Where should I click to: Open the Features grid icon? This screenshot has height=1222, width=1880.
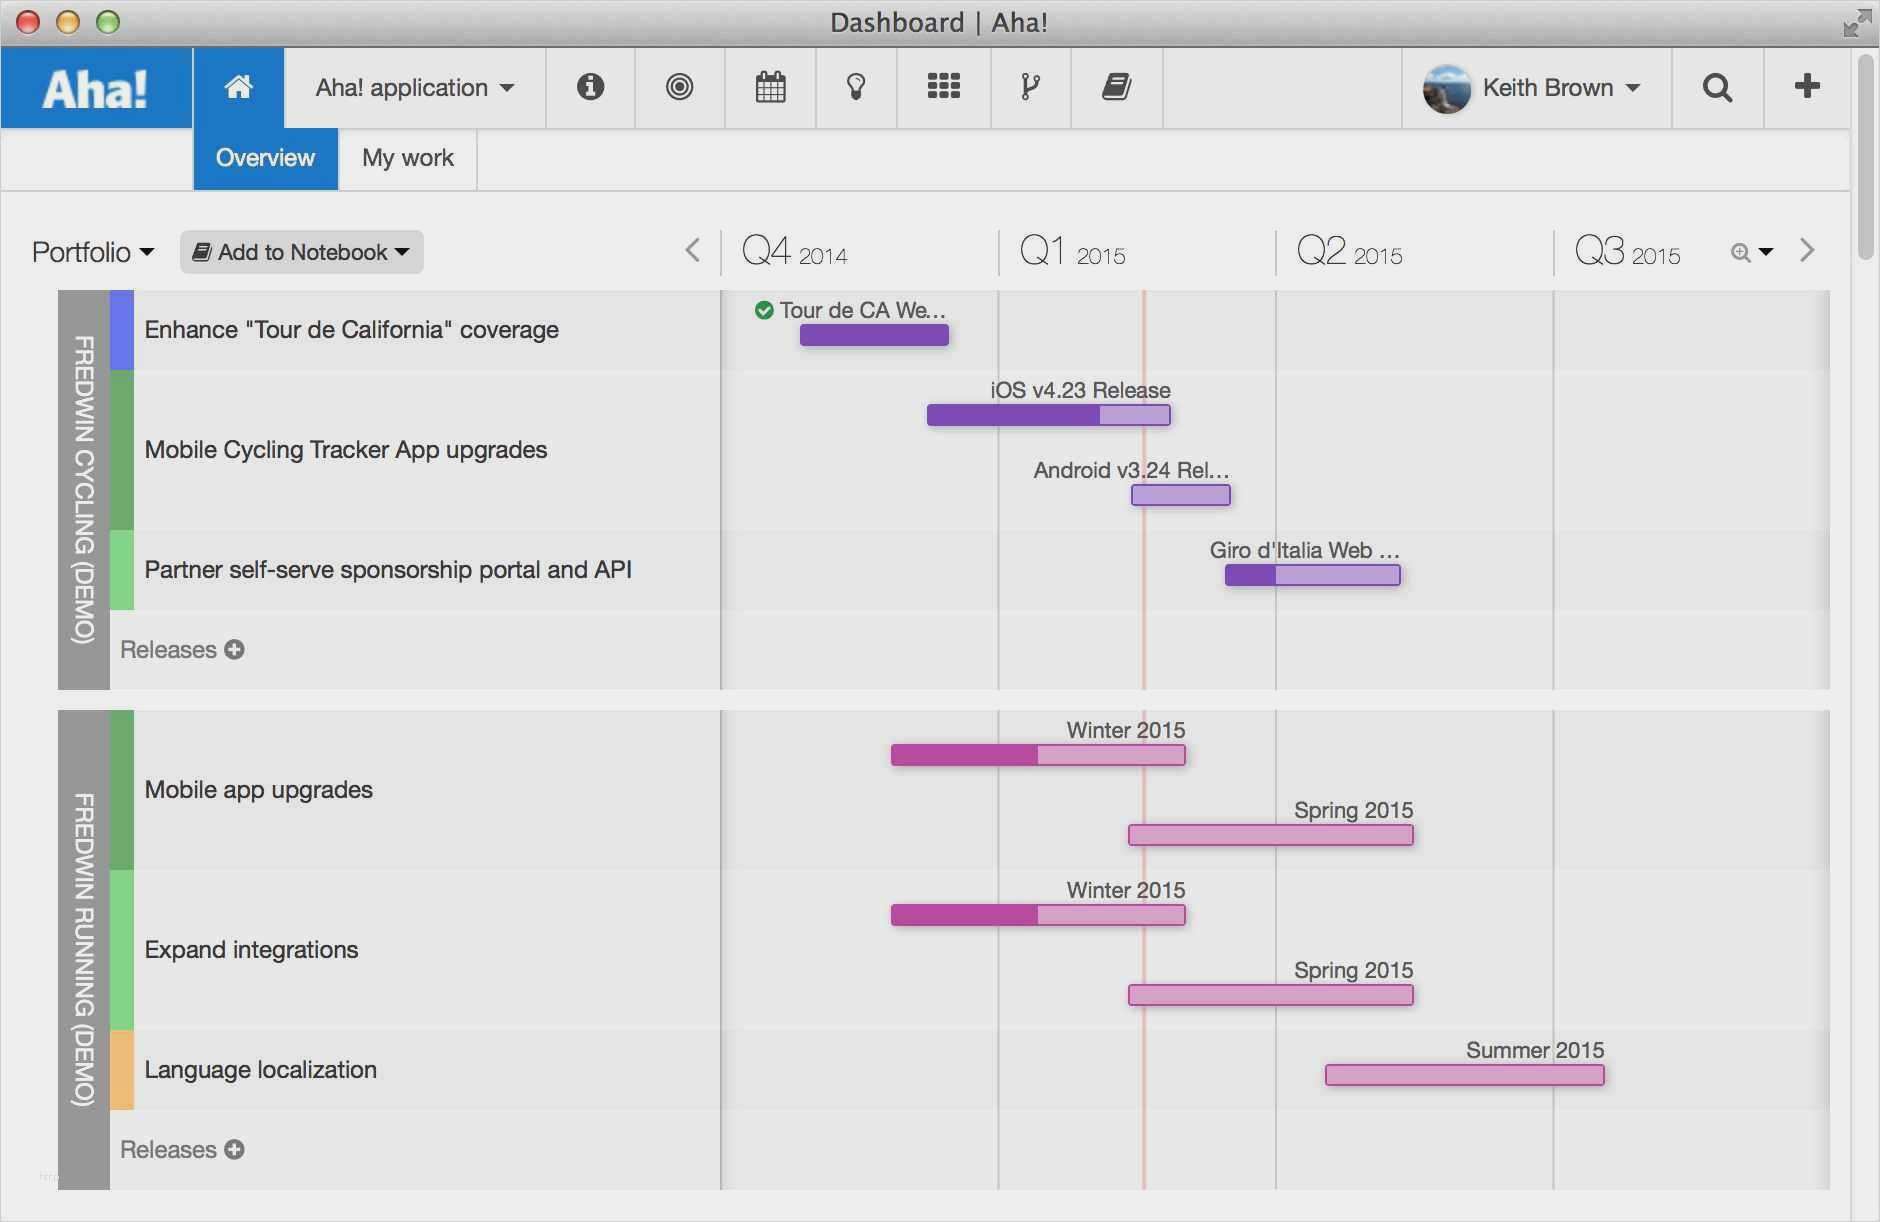(943, 88)
